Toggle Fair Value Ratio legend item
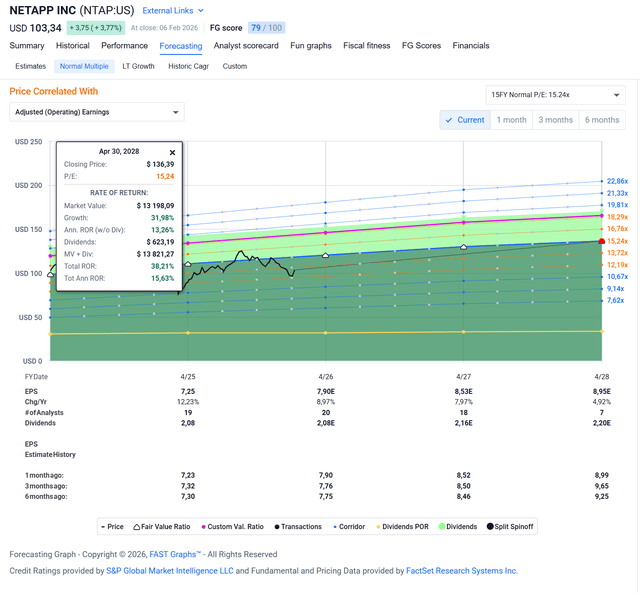The image size is (640, 593). coord(162,526)
